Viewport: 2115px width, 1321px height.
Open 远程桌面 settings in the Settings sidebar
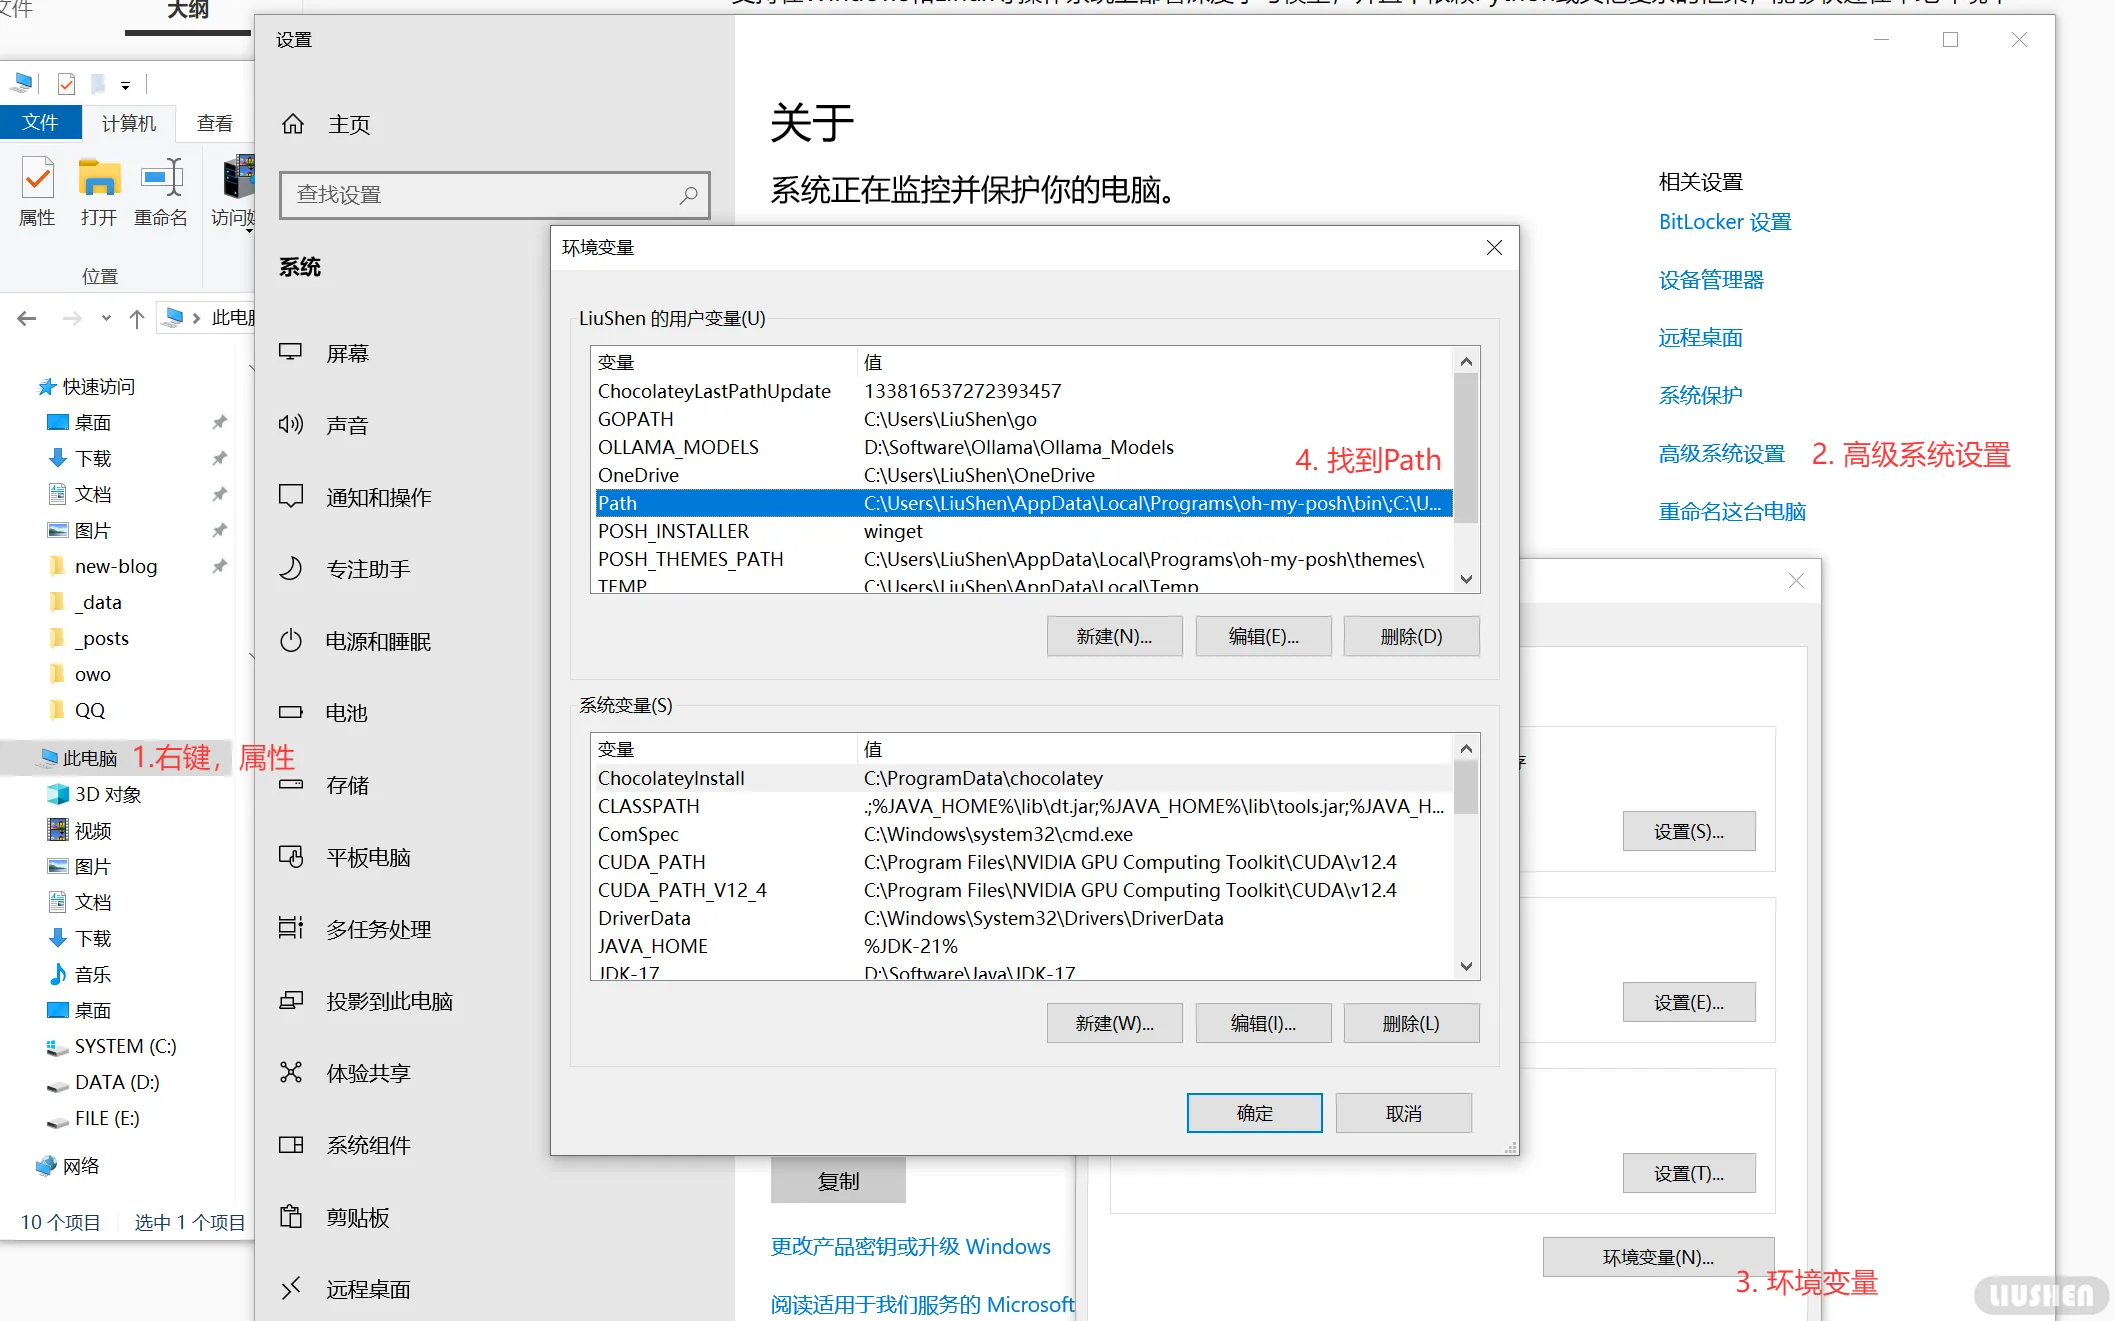(367, 1289)
